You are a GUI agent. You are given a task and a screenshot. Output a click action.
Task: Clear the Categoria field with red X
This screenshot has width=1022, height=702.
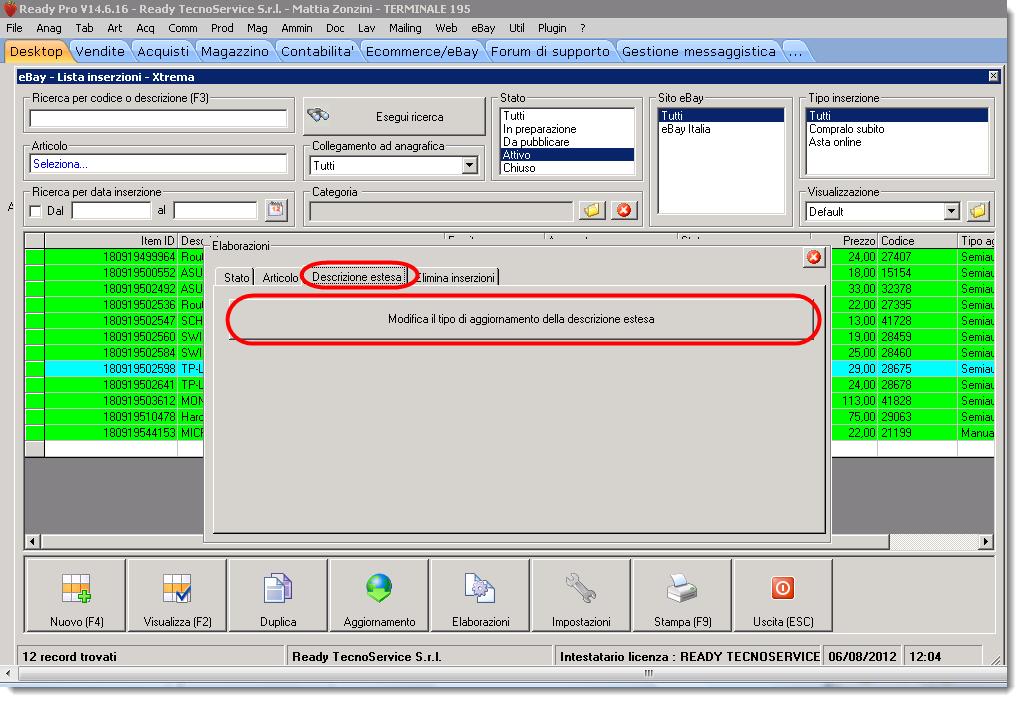coord(624,211)
